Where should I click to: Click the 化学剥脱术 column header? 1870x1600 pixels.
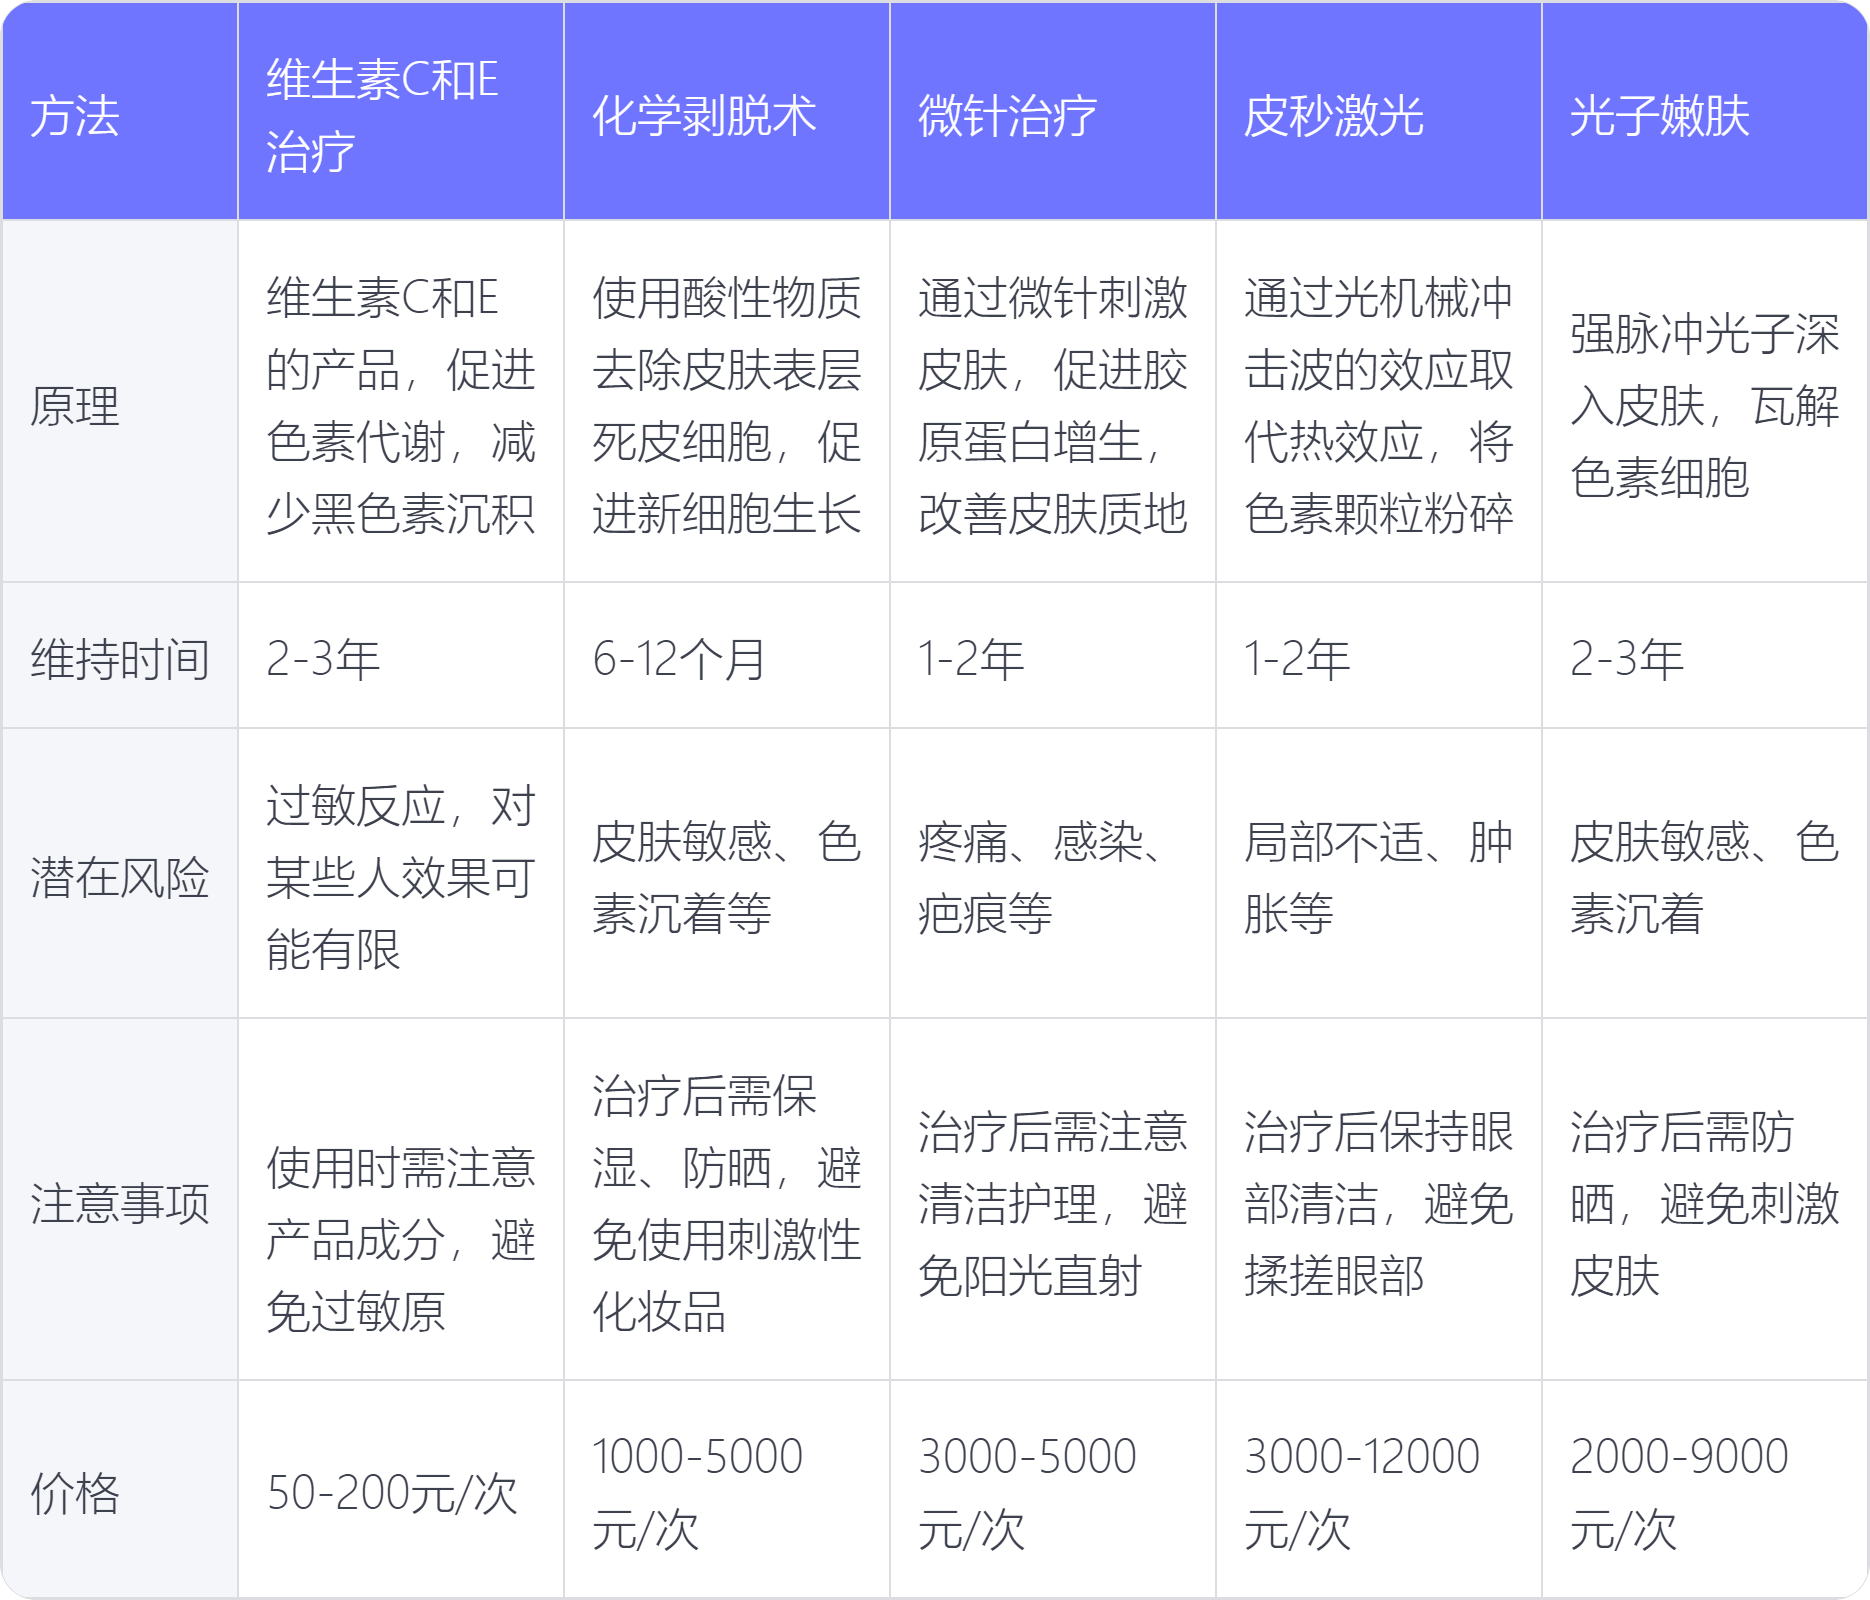click(704, 116)
